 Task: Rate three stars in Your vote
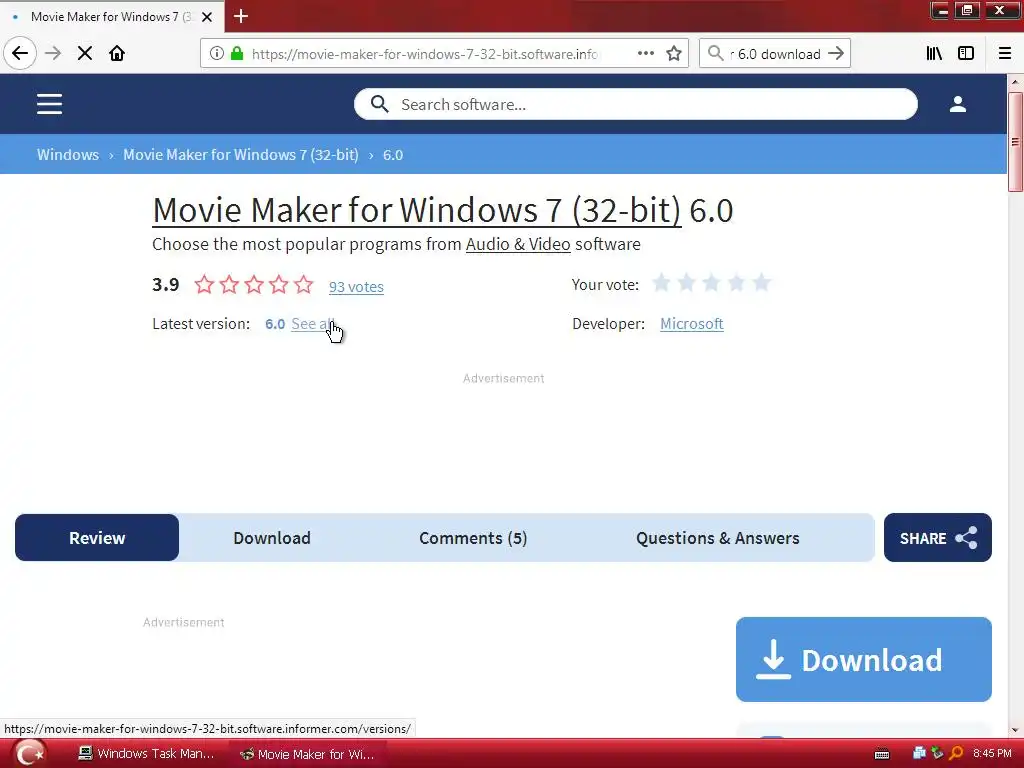(711, 283)
